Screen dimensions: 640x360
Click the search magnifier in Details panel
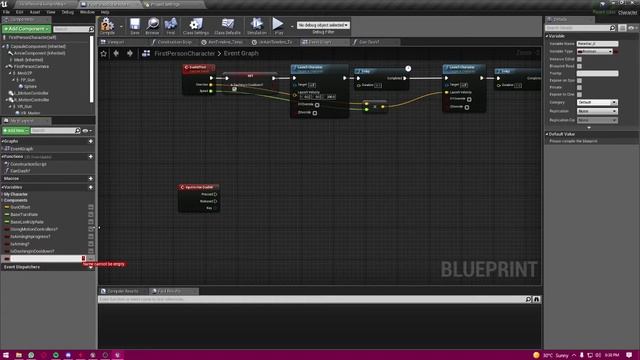click(x=612, y=28)
